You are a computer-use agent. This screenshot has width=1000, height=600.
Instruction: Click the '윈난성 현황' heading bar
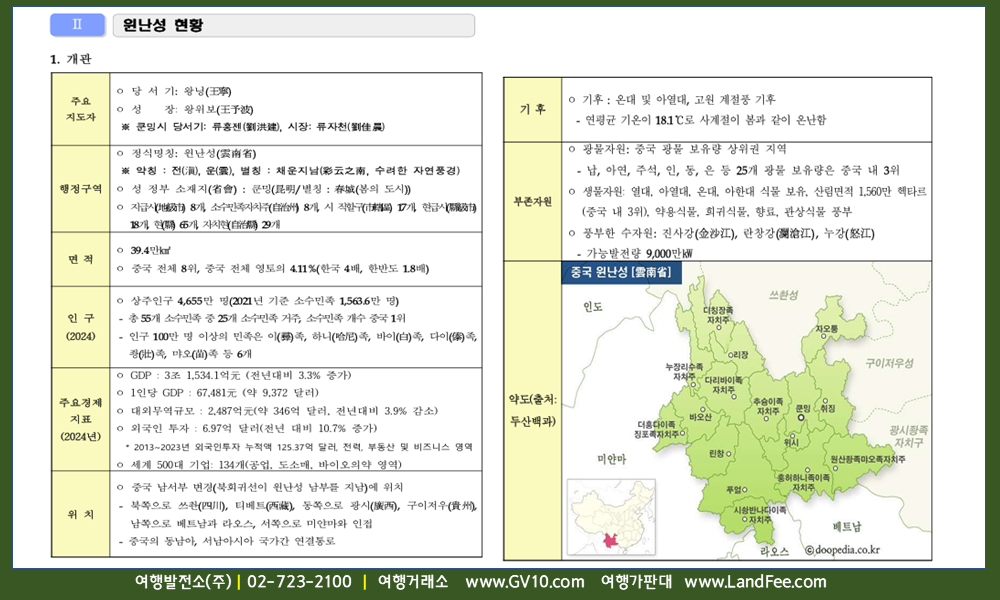[x=293, y=26]
